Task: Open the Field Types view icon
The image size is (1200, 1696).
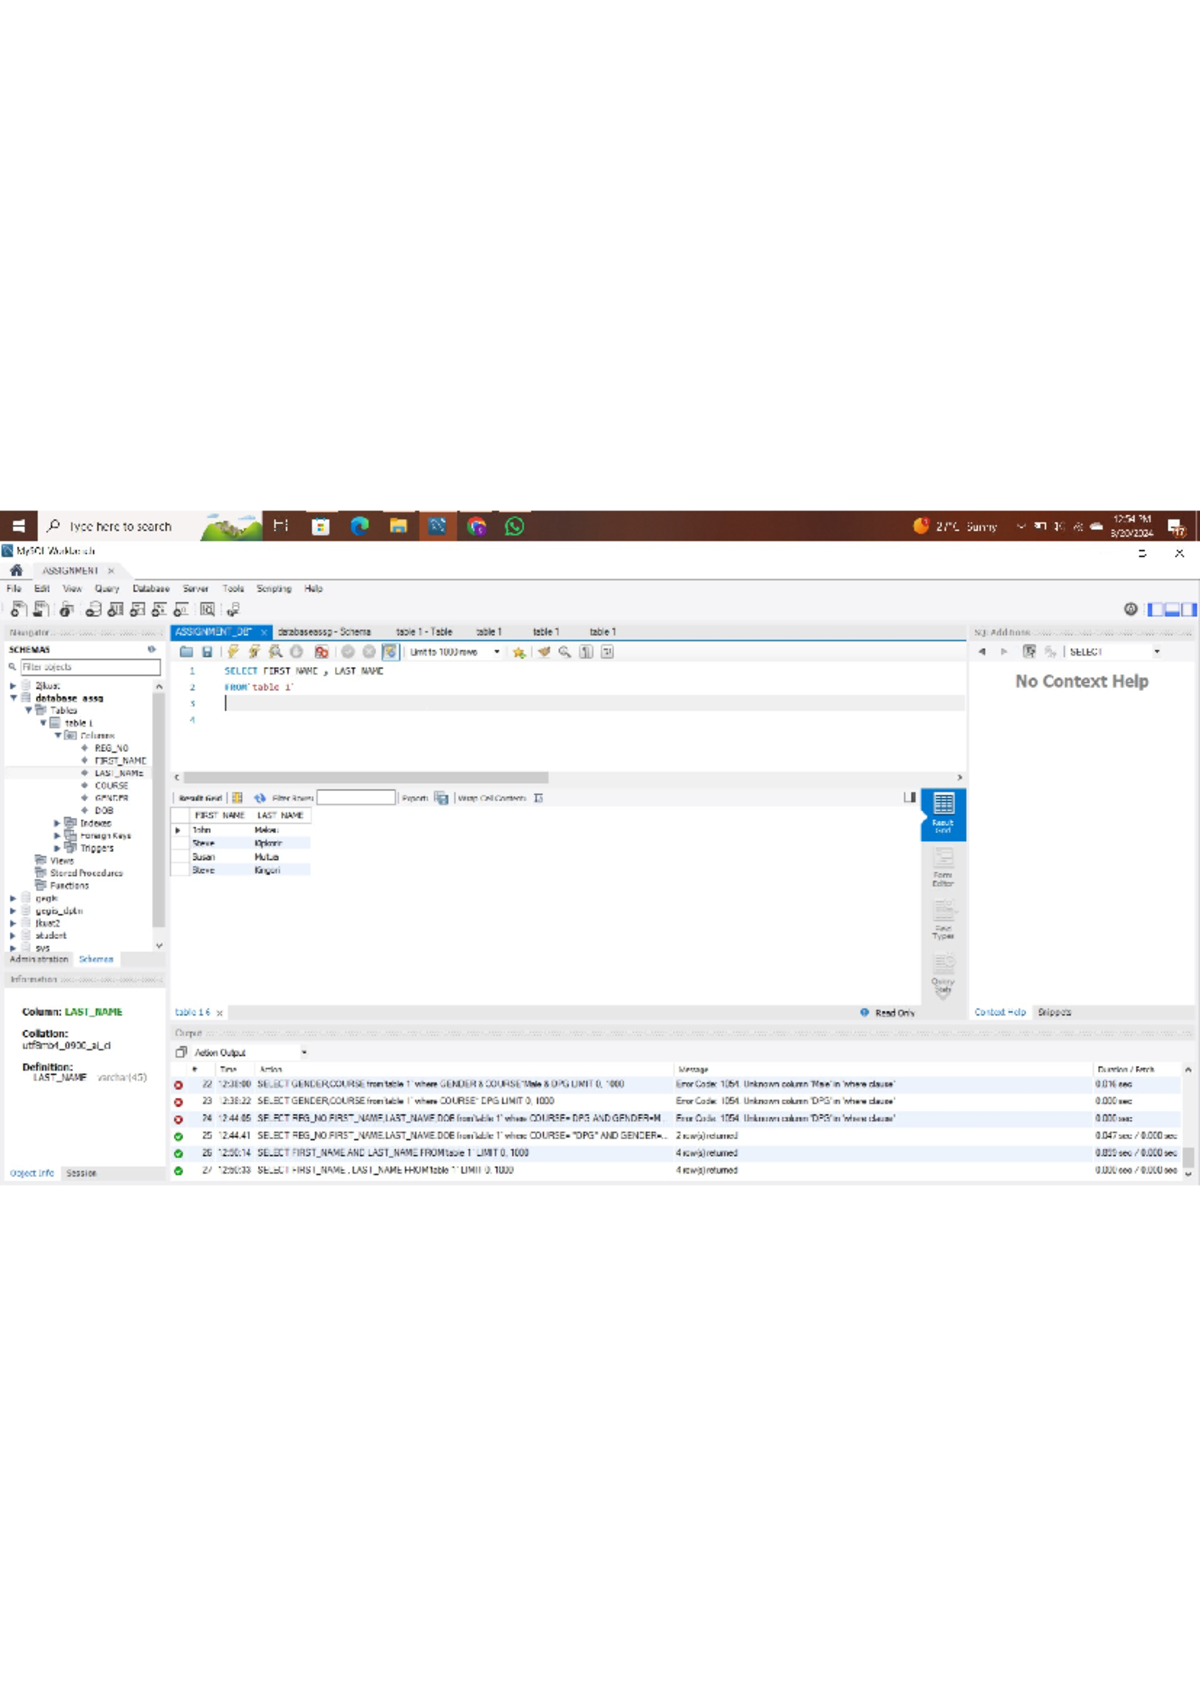Action: pyautogui.click(x=943, y=920)
